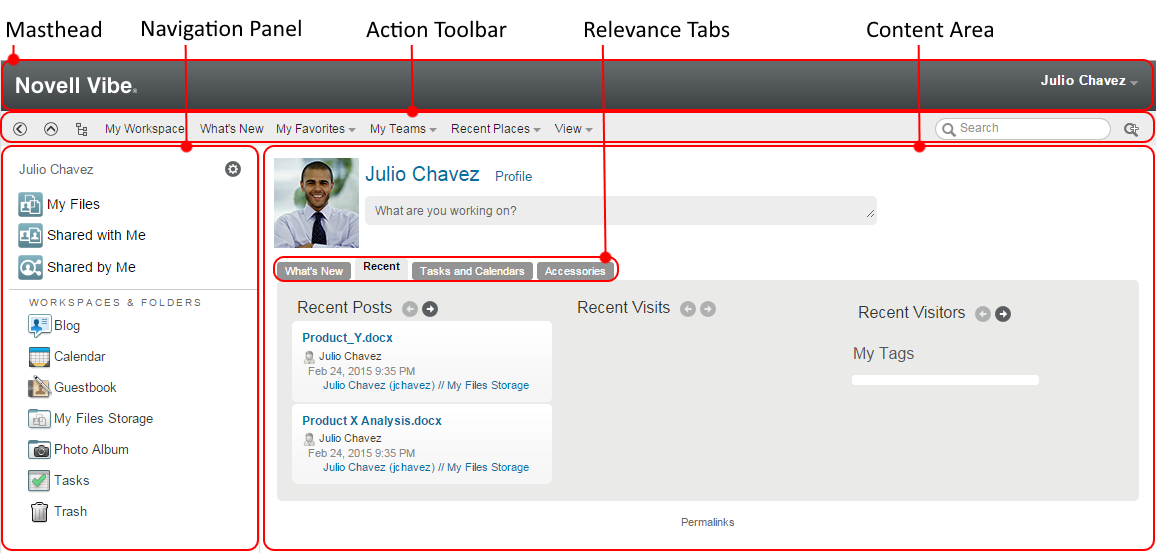This screenshot has height=553, width=1156.
Task: Switch to the What's New tab
Action: click(314, 271)
